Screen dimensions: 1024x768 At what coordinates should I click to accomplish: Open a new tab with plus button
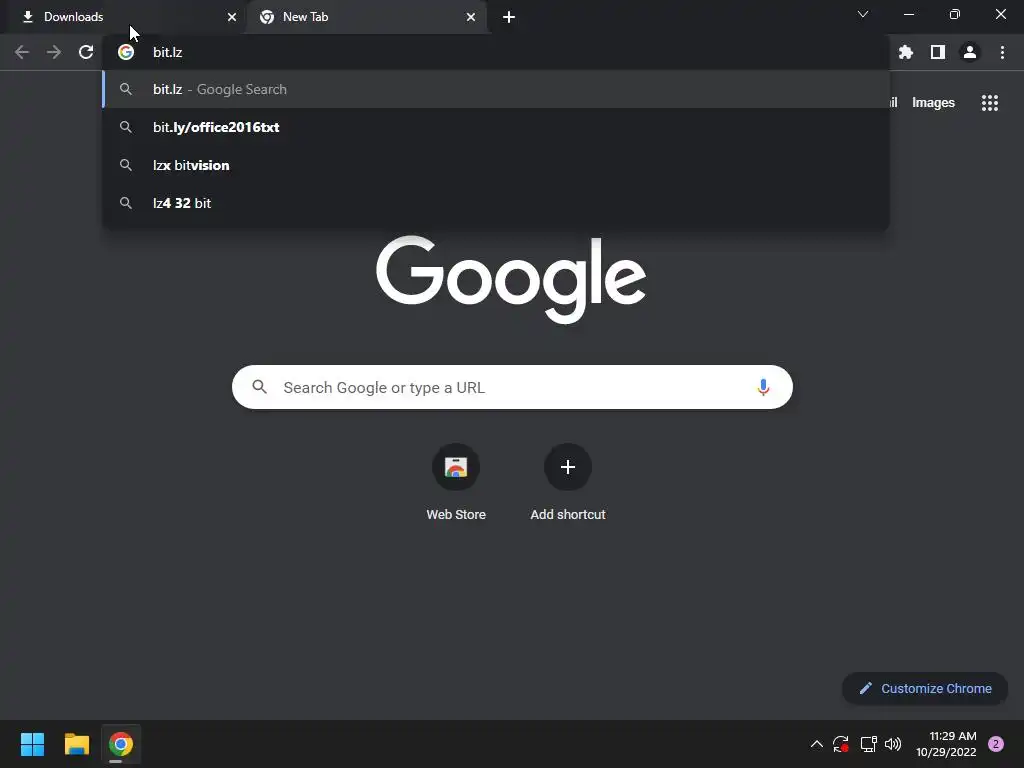click(x=509, y=17)
